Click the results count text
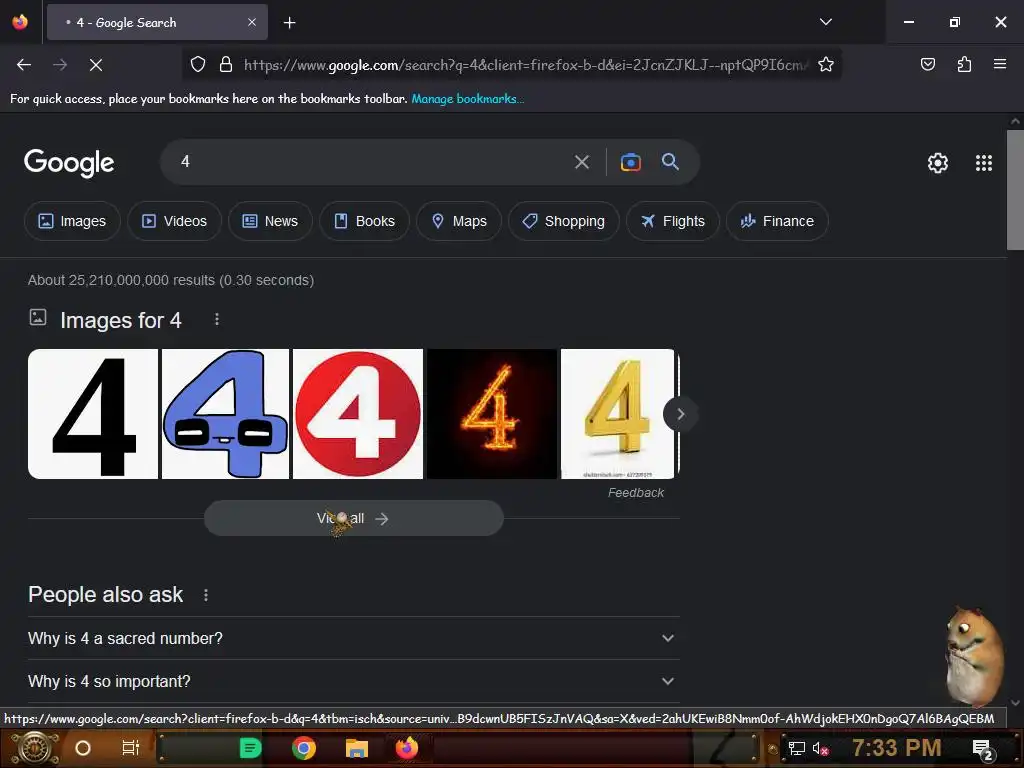This screenshot has width=1024, height=768. (x=171, y=280)
